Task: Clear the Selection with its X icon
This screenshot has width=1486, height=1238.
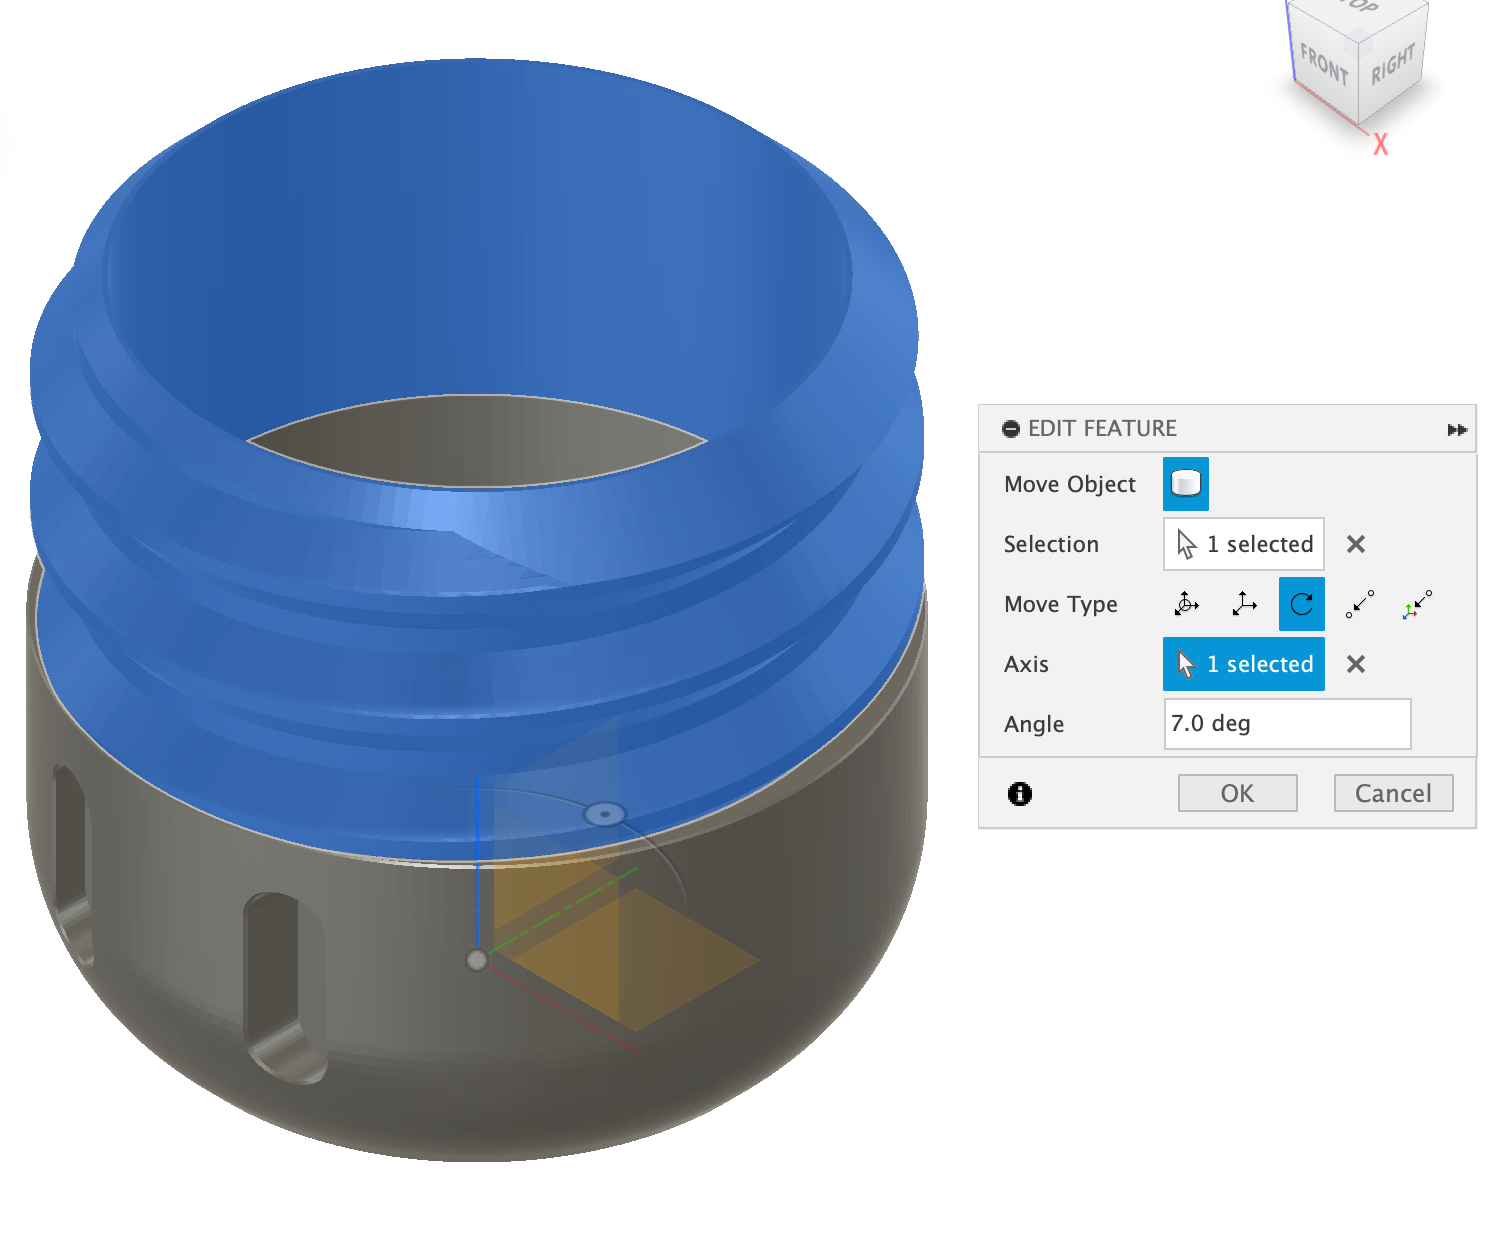Action: [1356, 544]
